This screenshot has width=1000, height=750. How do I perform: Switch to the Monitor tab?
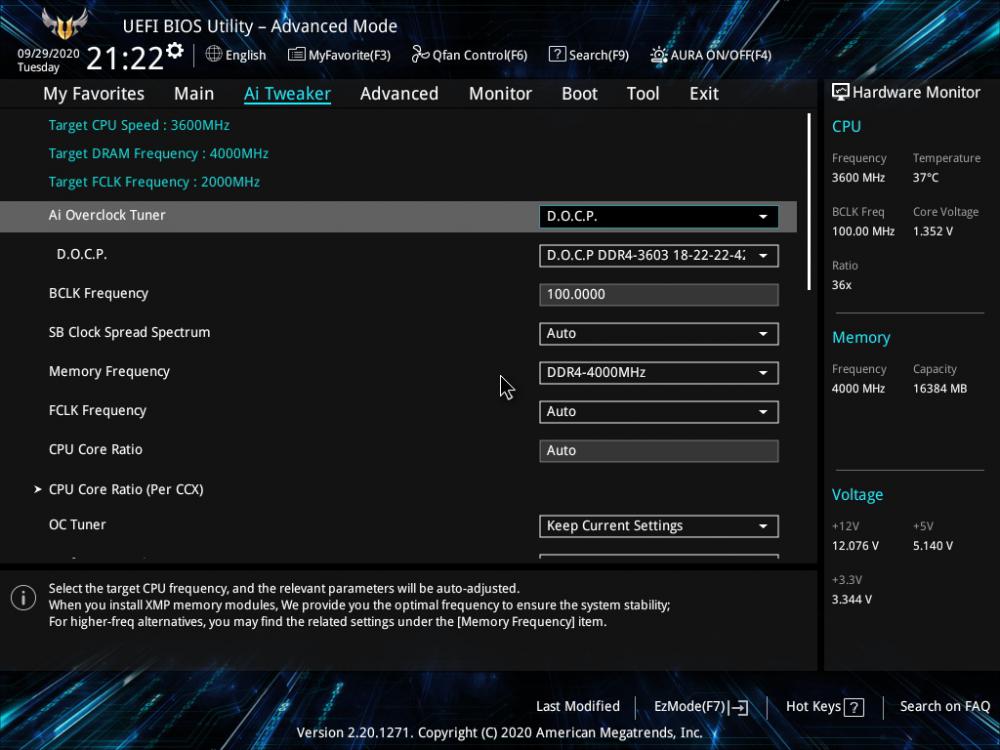[x=500, y=94]
